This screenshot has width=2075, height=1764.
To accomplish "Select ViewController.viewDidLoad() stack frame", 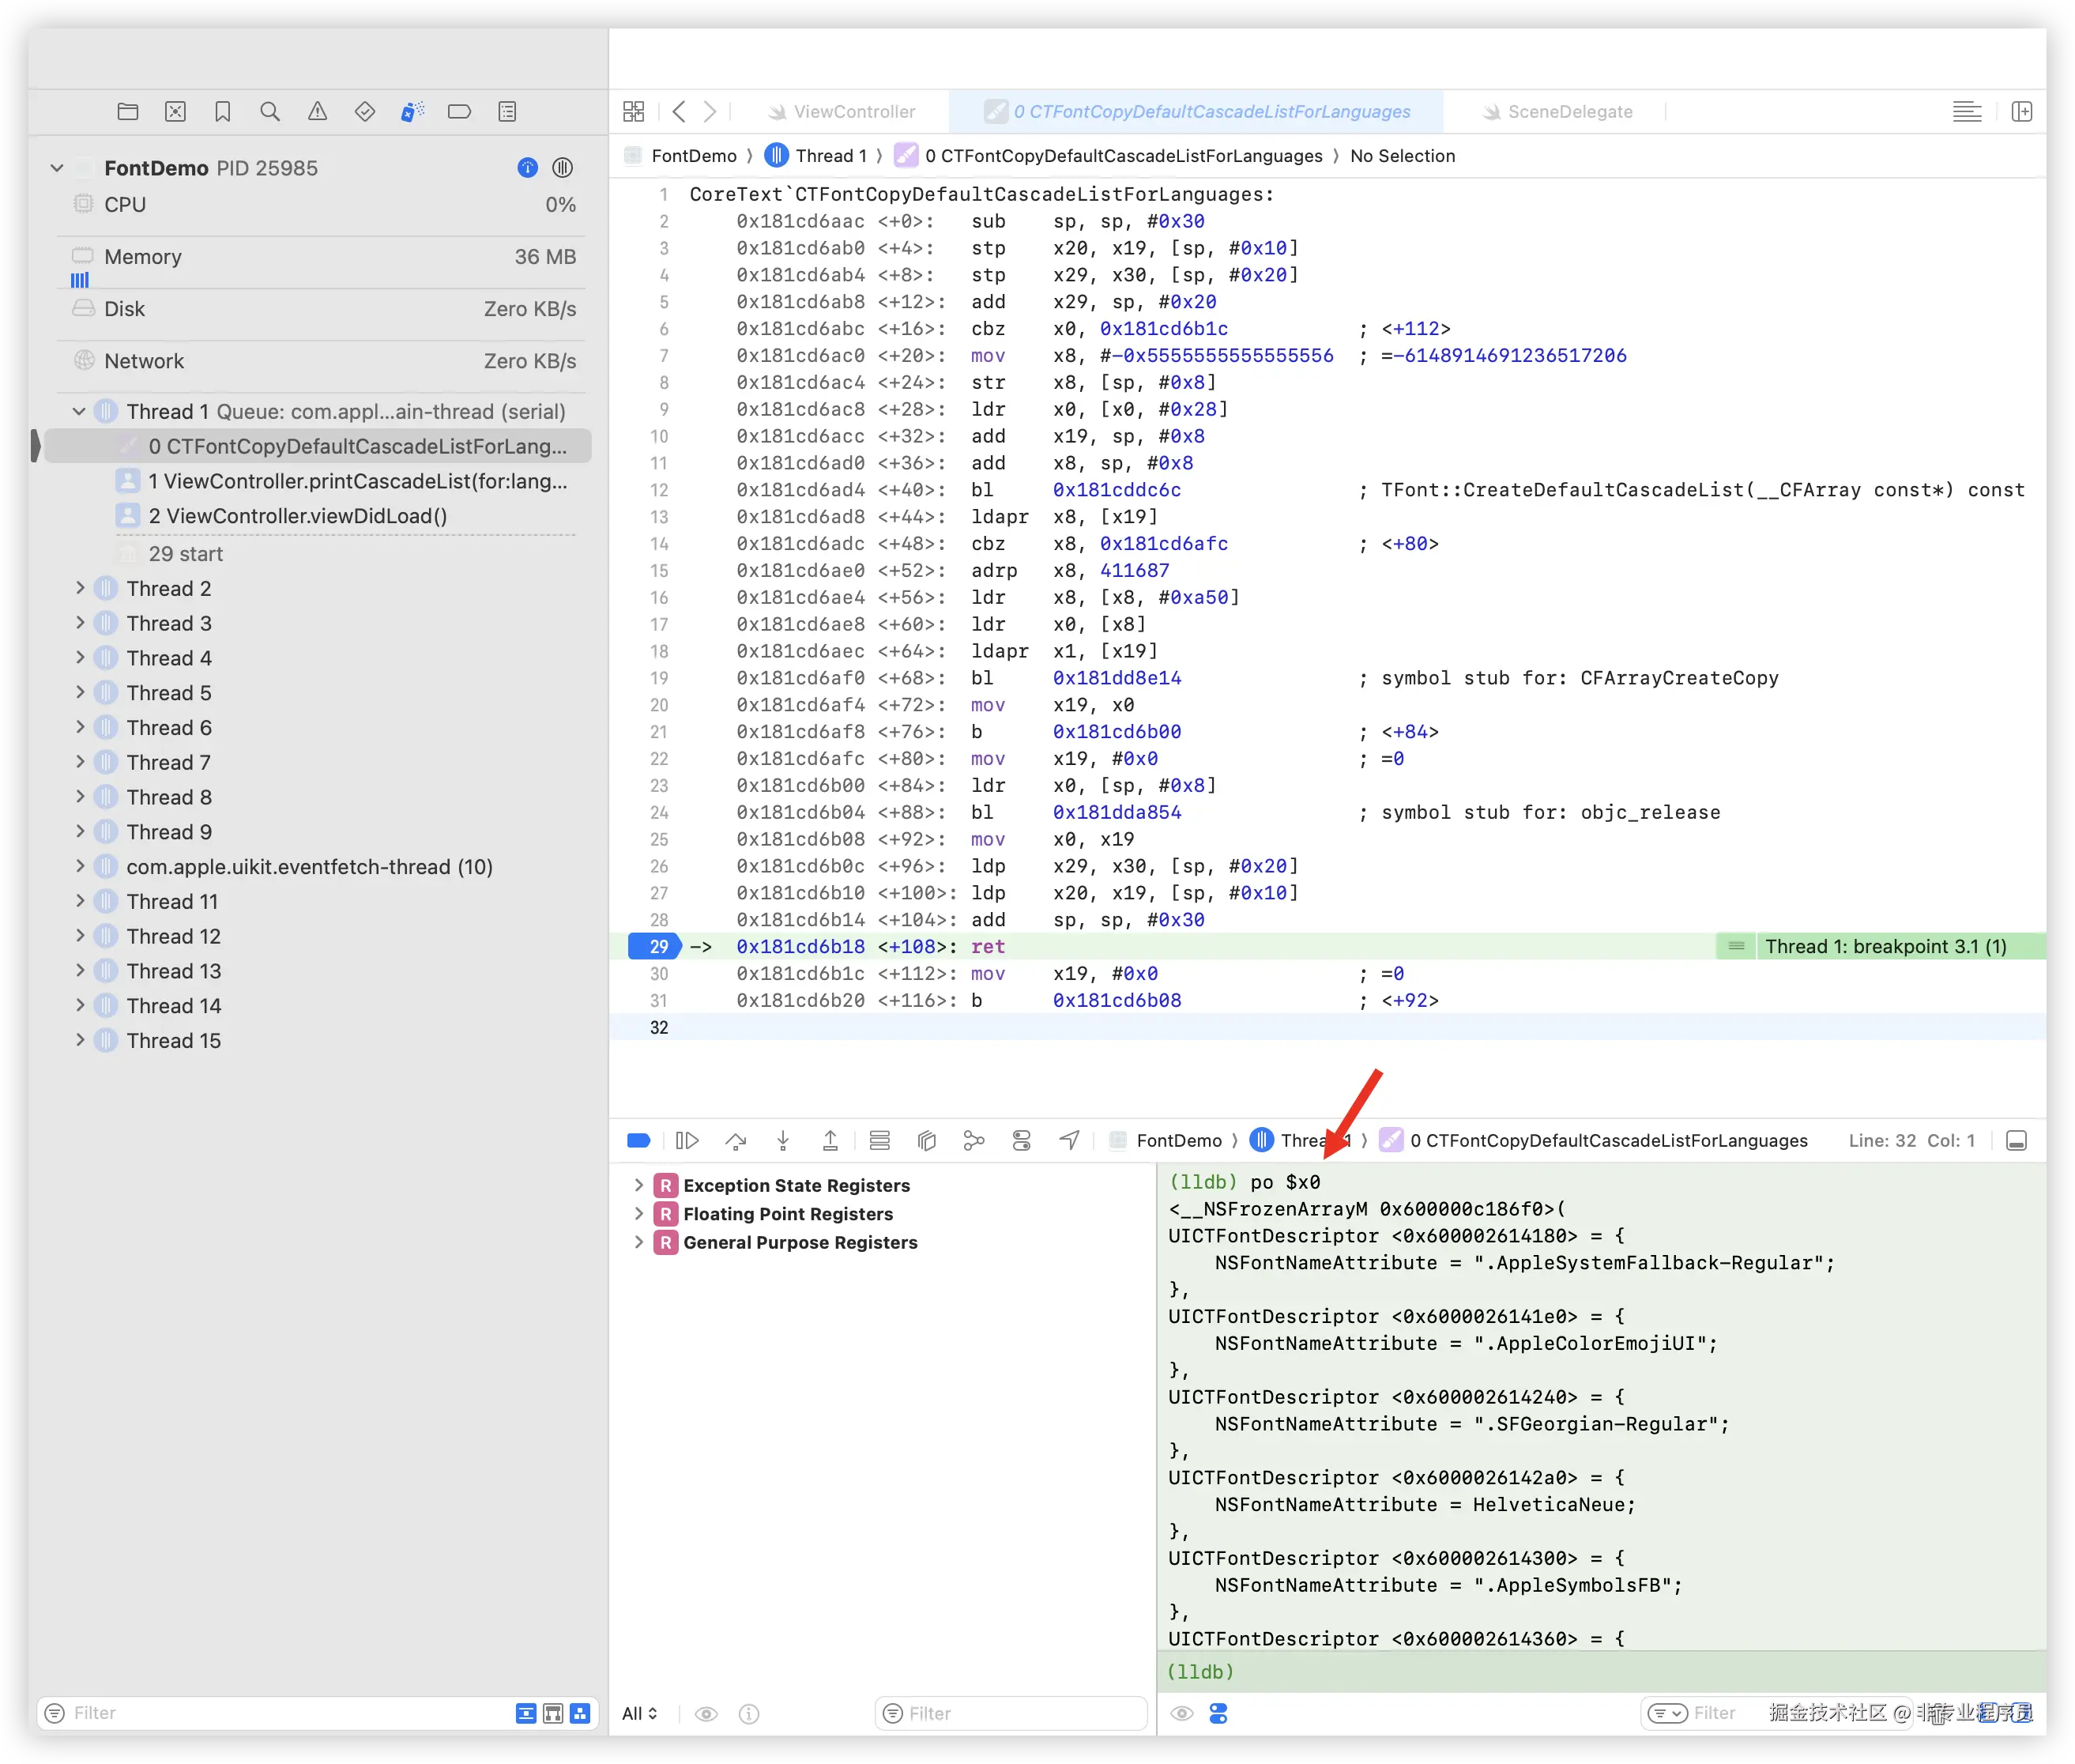I will [297, 516].
